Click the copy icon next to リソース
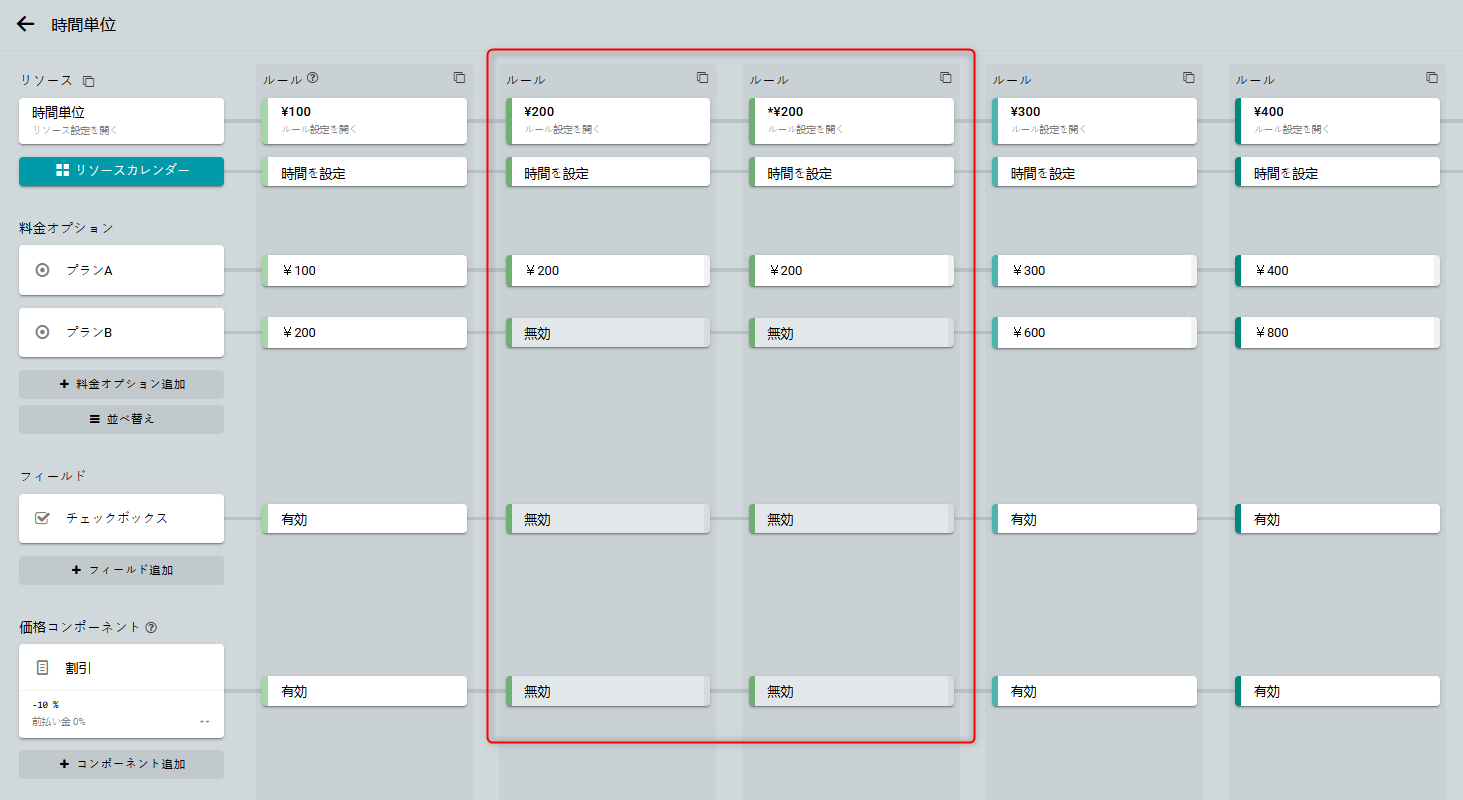Image resolution: width=1463 pixels, height=800 pixels. 88,80
